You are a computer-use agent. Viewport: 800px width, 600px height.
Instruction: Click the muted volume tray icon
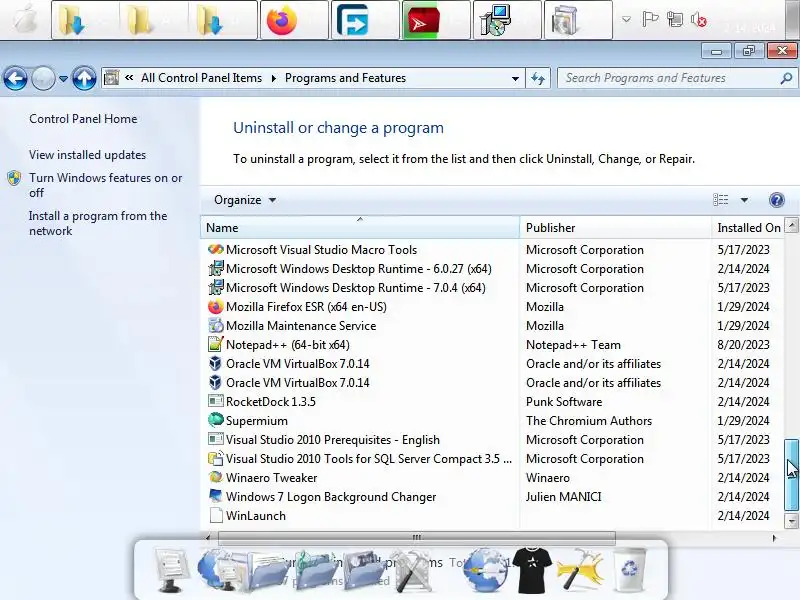pos(698,20)
